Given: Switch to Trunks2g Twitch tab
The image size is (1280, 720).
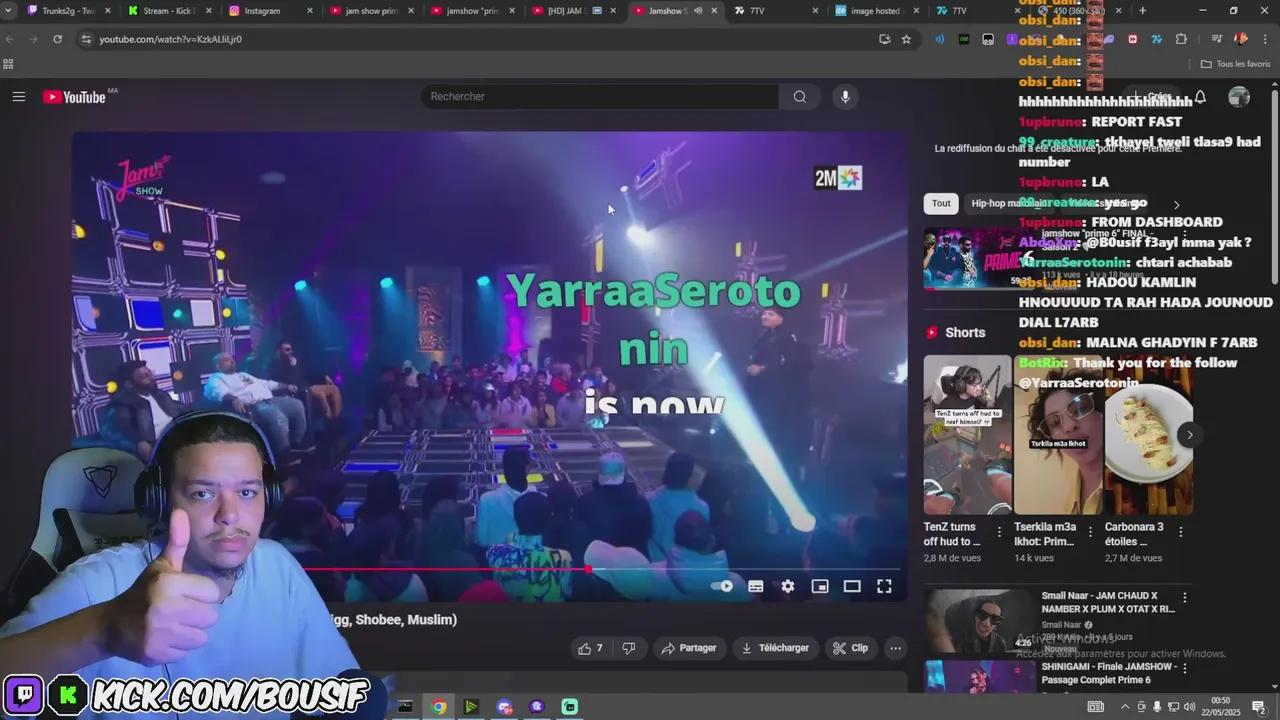Looking at the screenshot, I should (68, 11).
